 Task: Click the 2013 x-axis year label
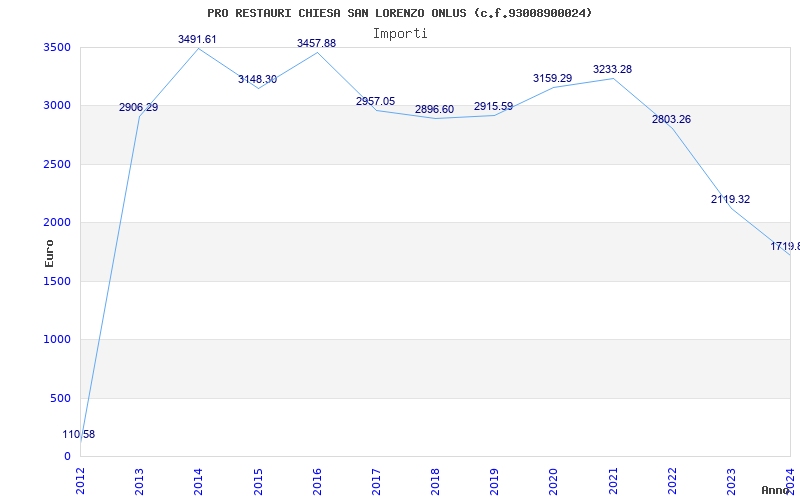tap(139, 481)
